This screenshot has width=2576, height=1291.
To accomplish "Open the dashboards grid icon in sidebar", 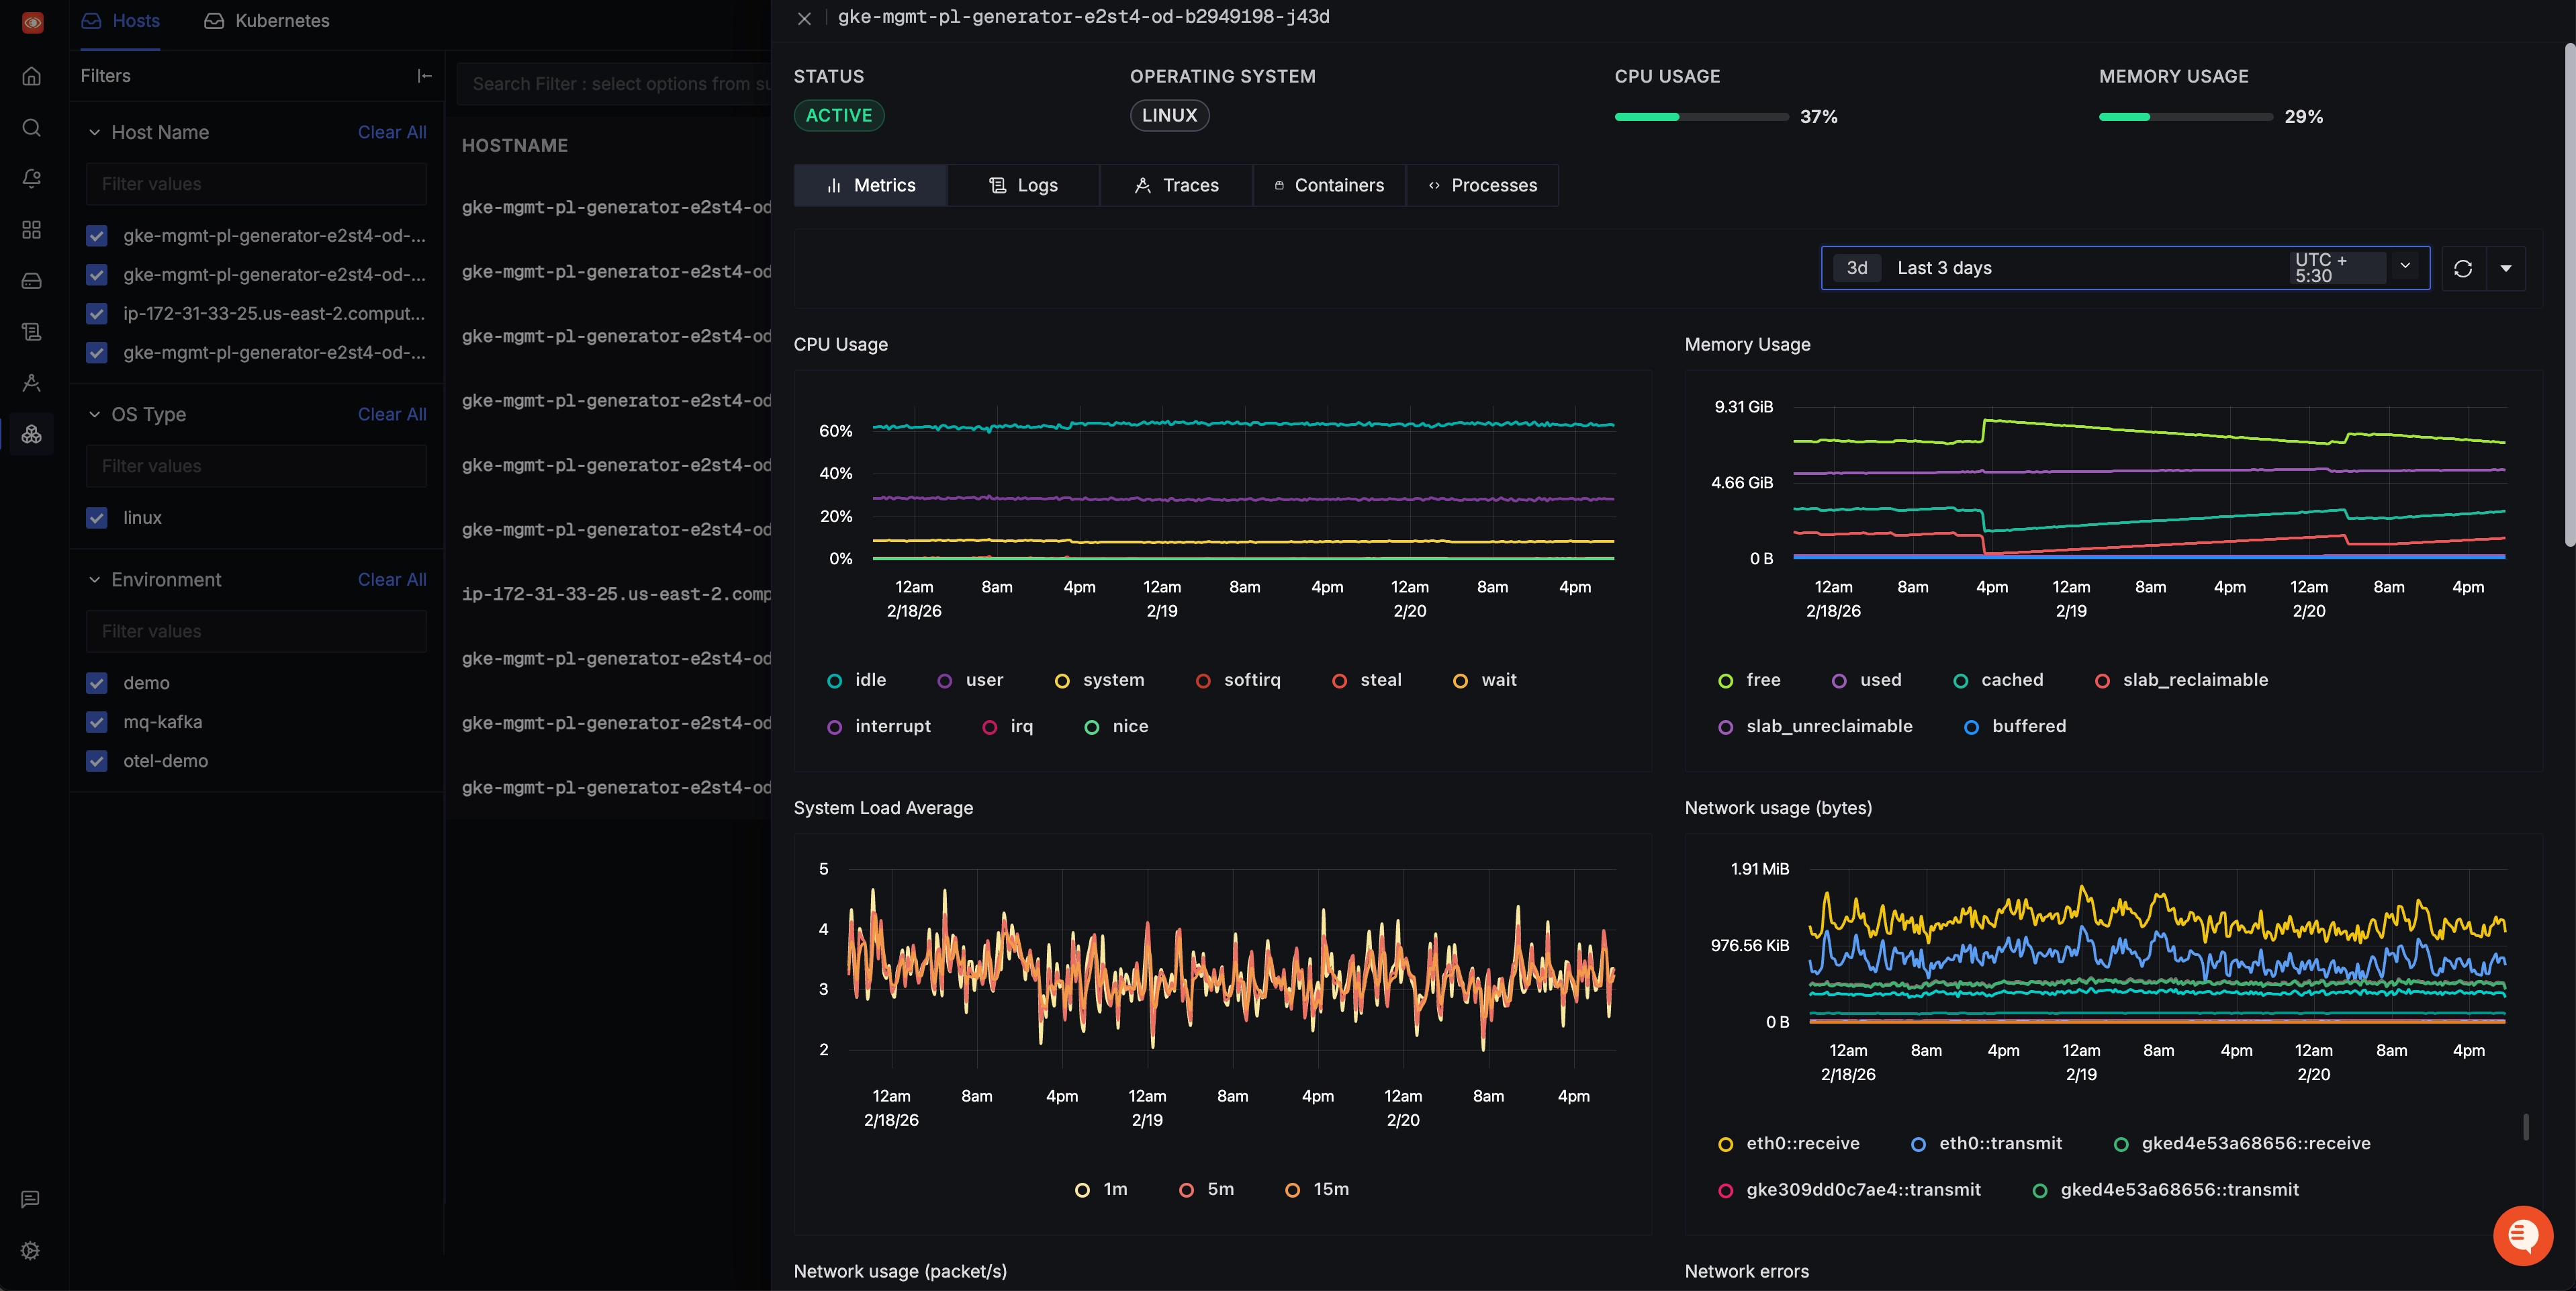I will (x=31, y=230).
